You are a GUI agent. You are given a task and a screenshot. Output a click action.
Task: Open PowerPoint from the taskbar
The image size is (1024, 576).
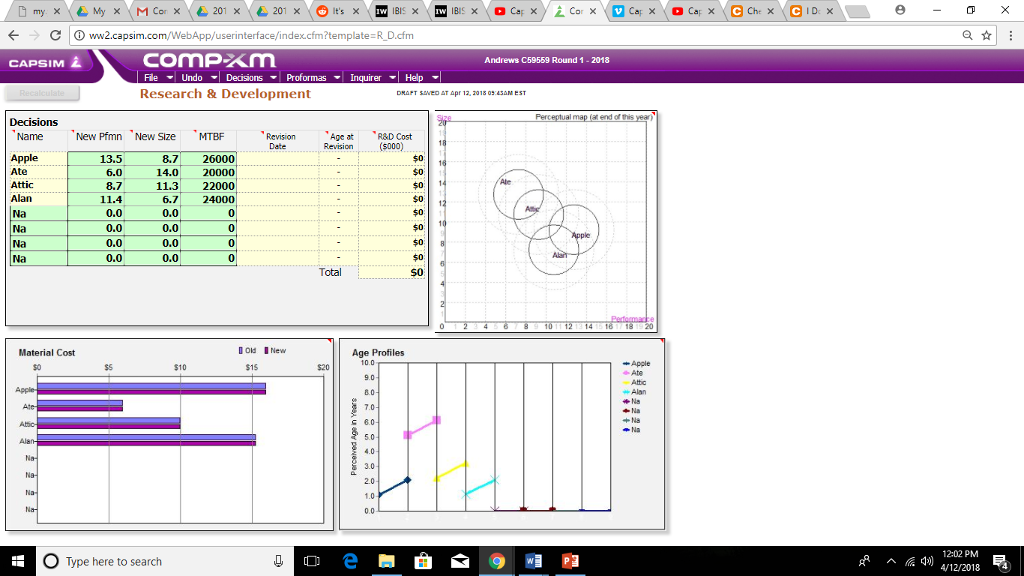(570, 561)
